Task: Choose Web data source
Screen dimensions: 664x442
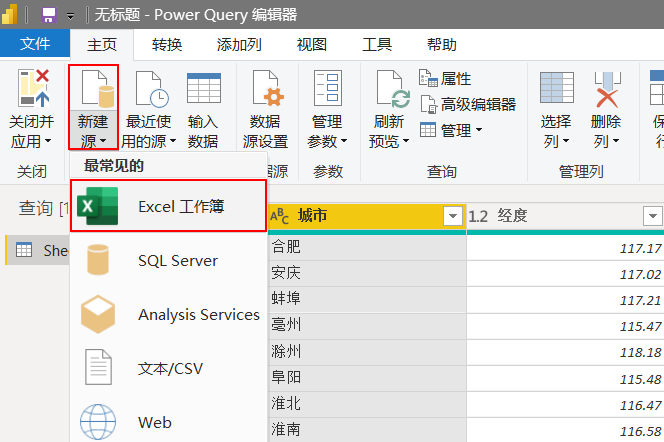Action: pyautogui.click(x=169, y=422)
